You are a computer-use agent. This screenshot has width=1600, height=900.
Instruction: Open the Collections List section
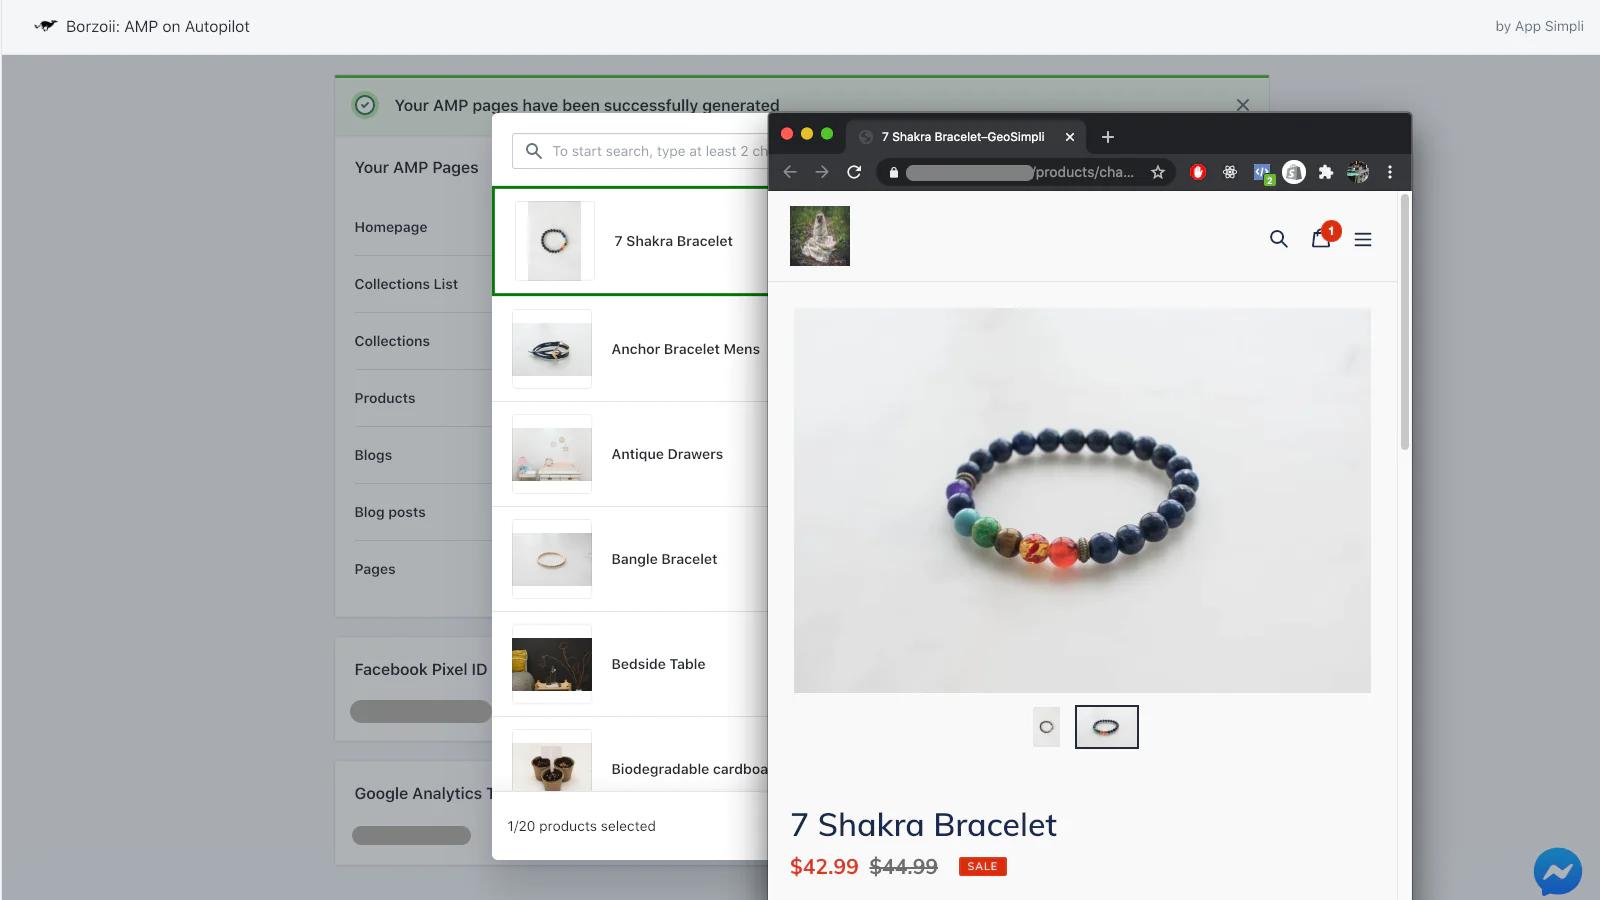406,284
